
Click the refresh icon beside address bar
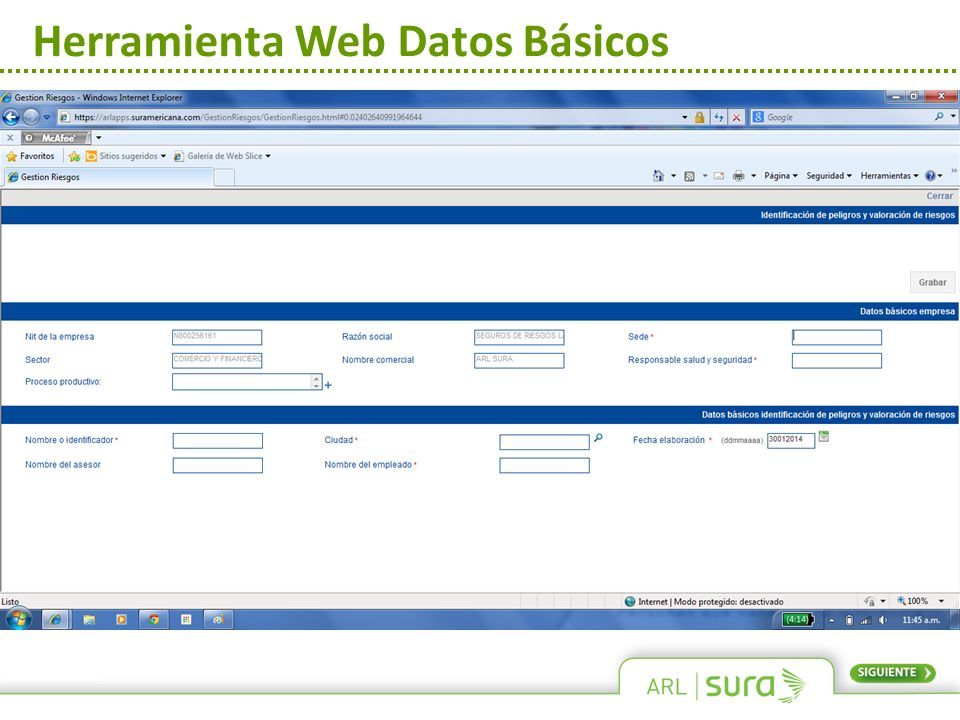719,117
